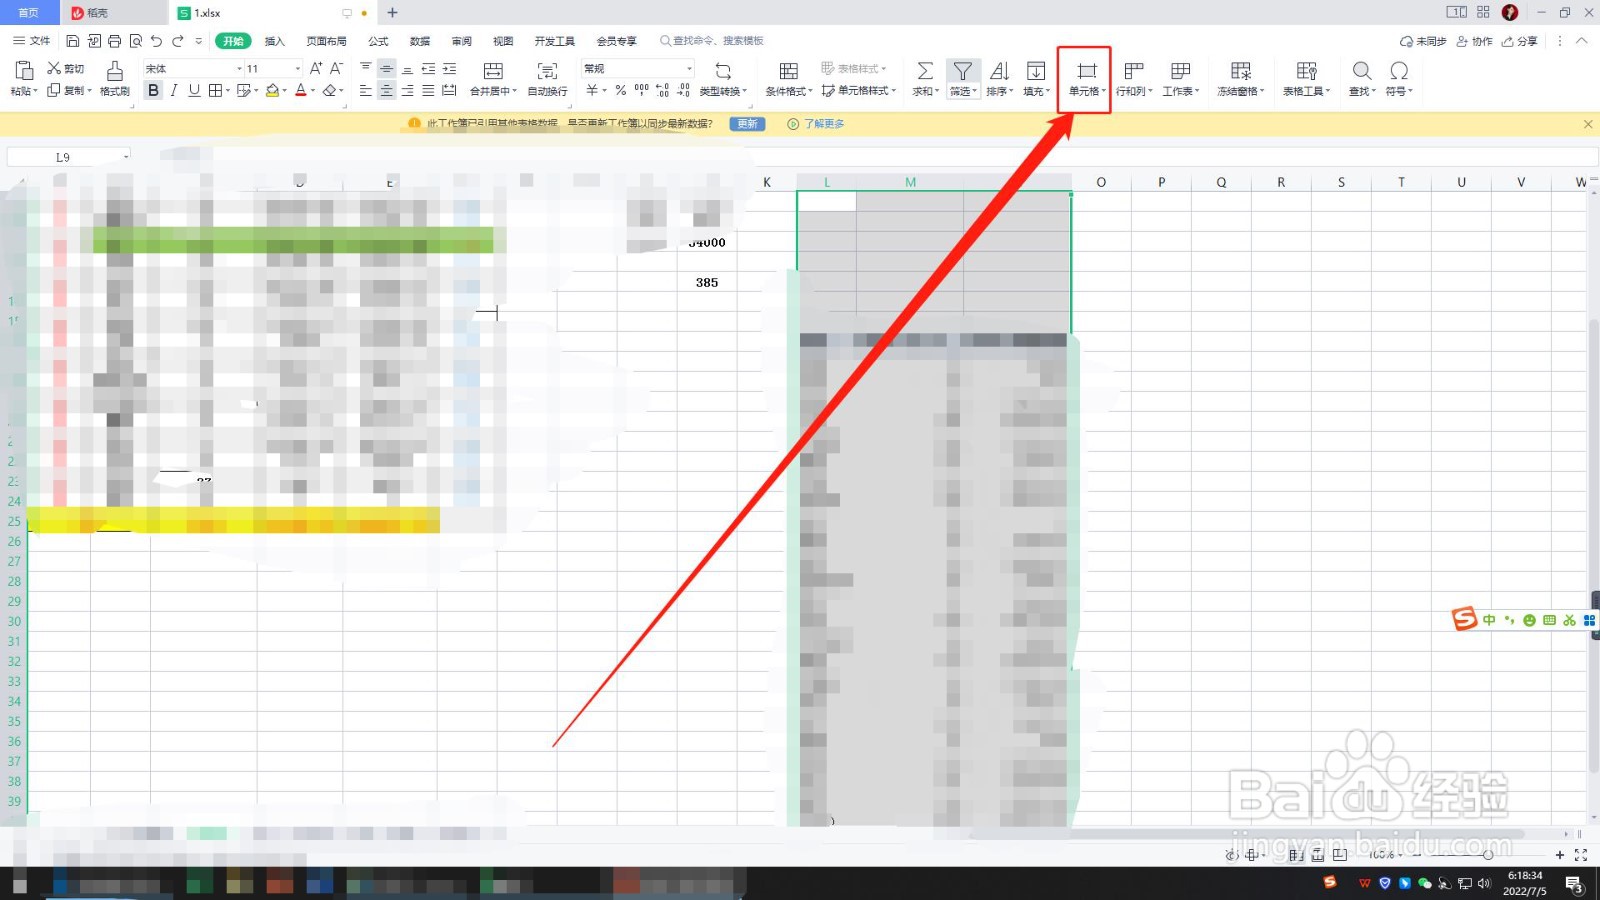Expand the borders dropdown arrow
The width and height of the screenshot is (1600, 900).
click(x=228, y=90)
